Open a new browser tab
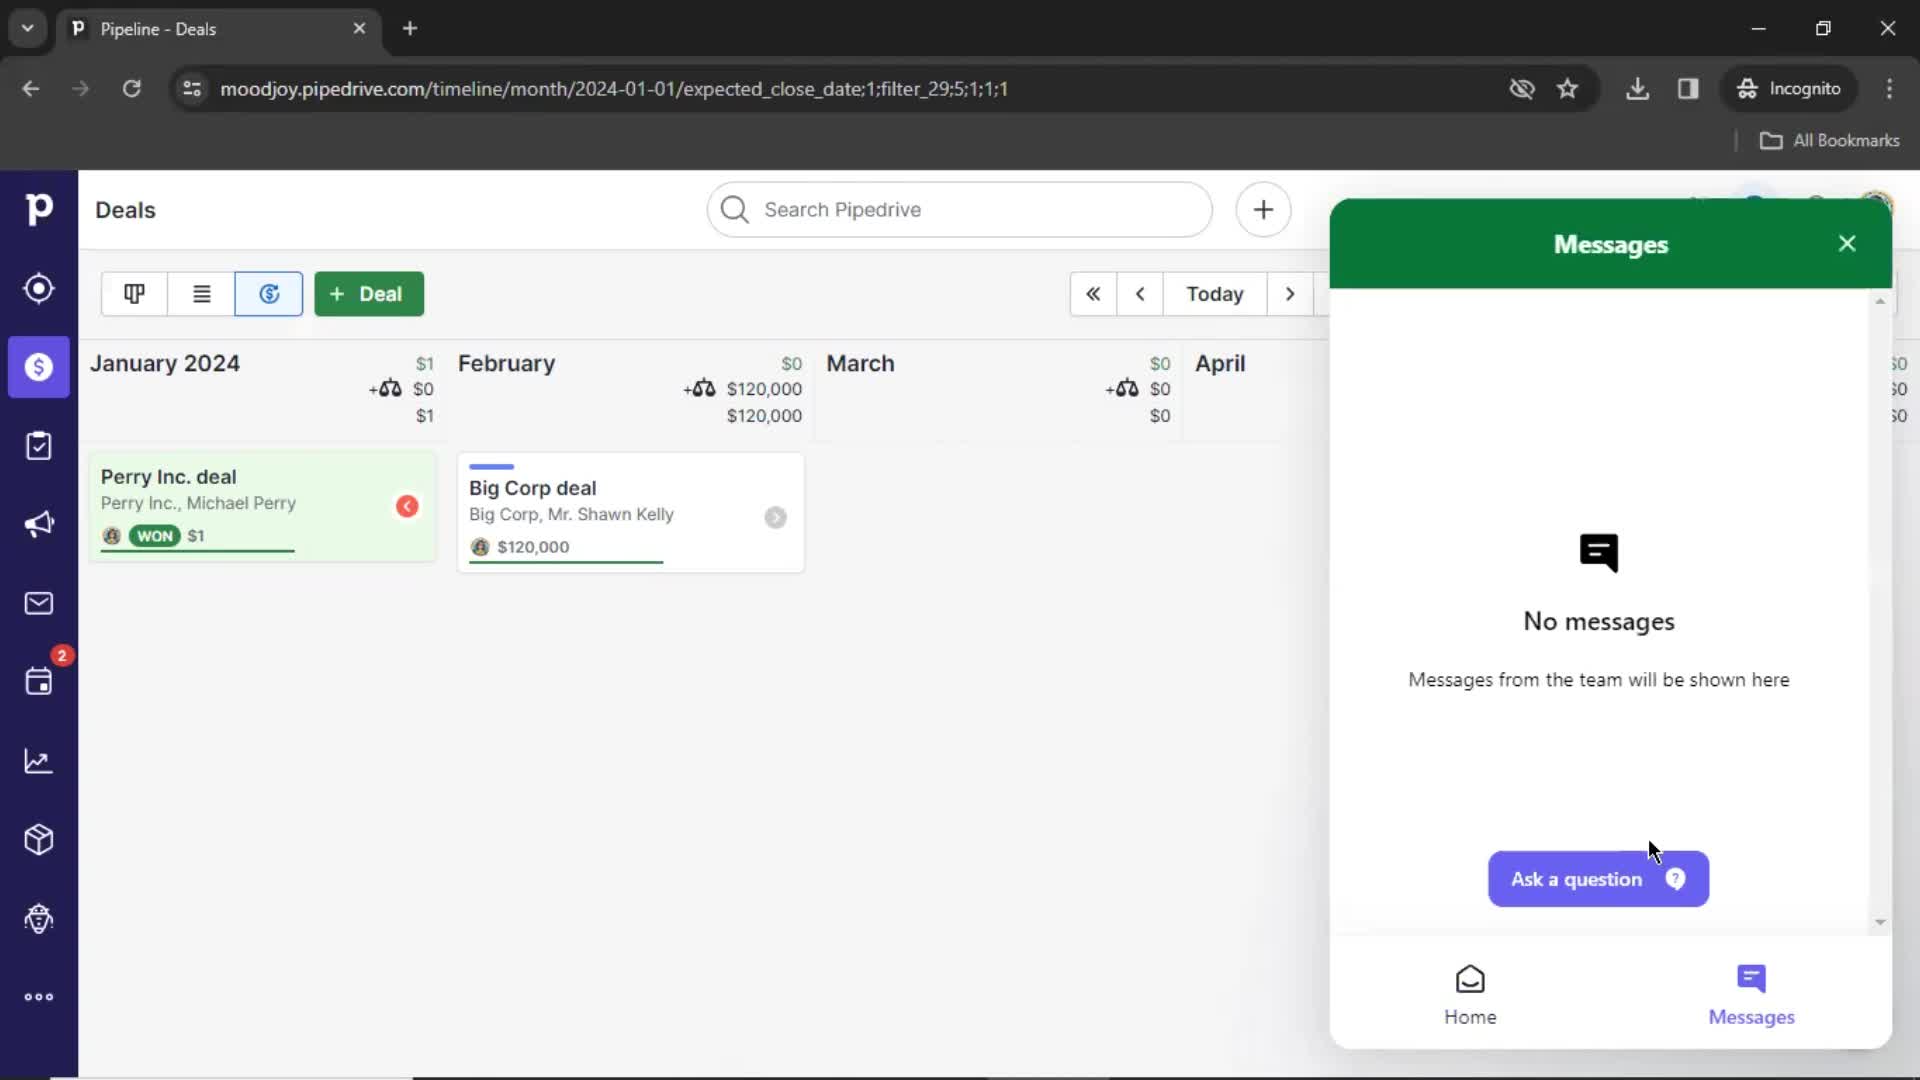Viewport: 1920px width, 1080px height. [x=410, y=29]
